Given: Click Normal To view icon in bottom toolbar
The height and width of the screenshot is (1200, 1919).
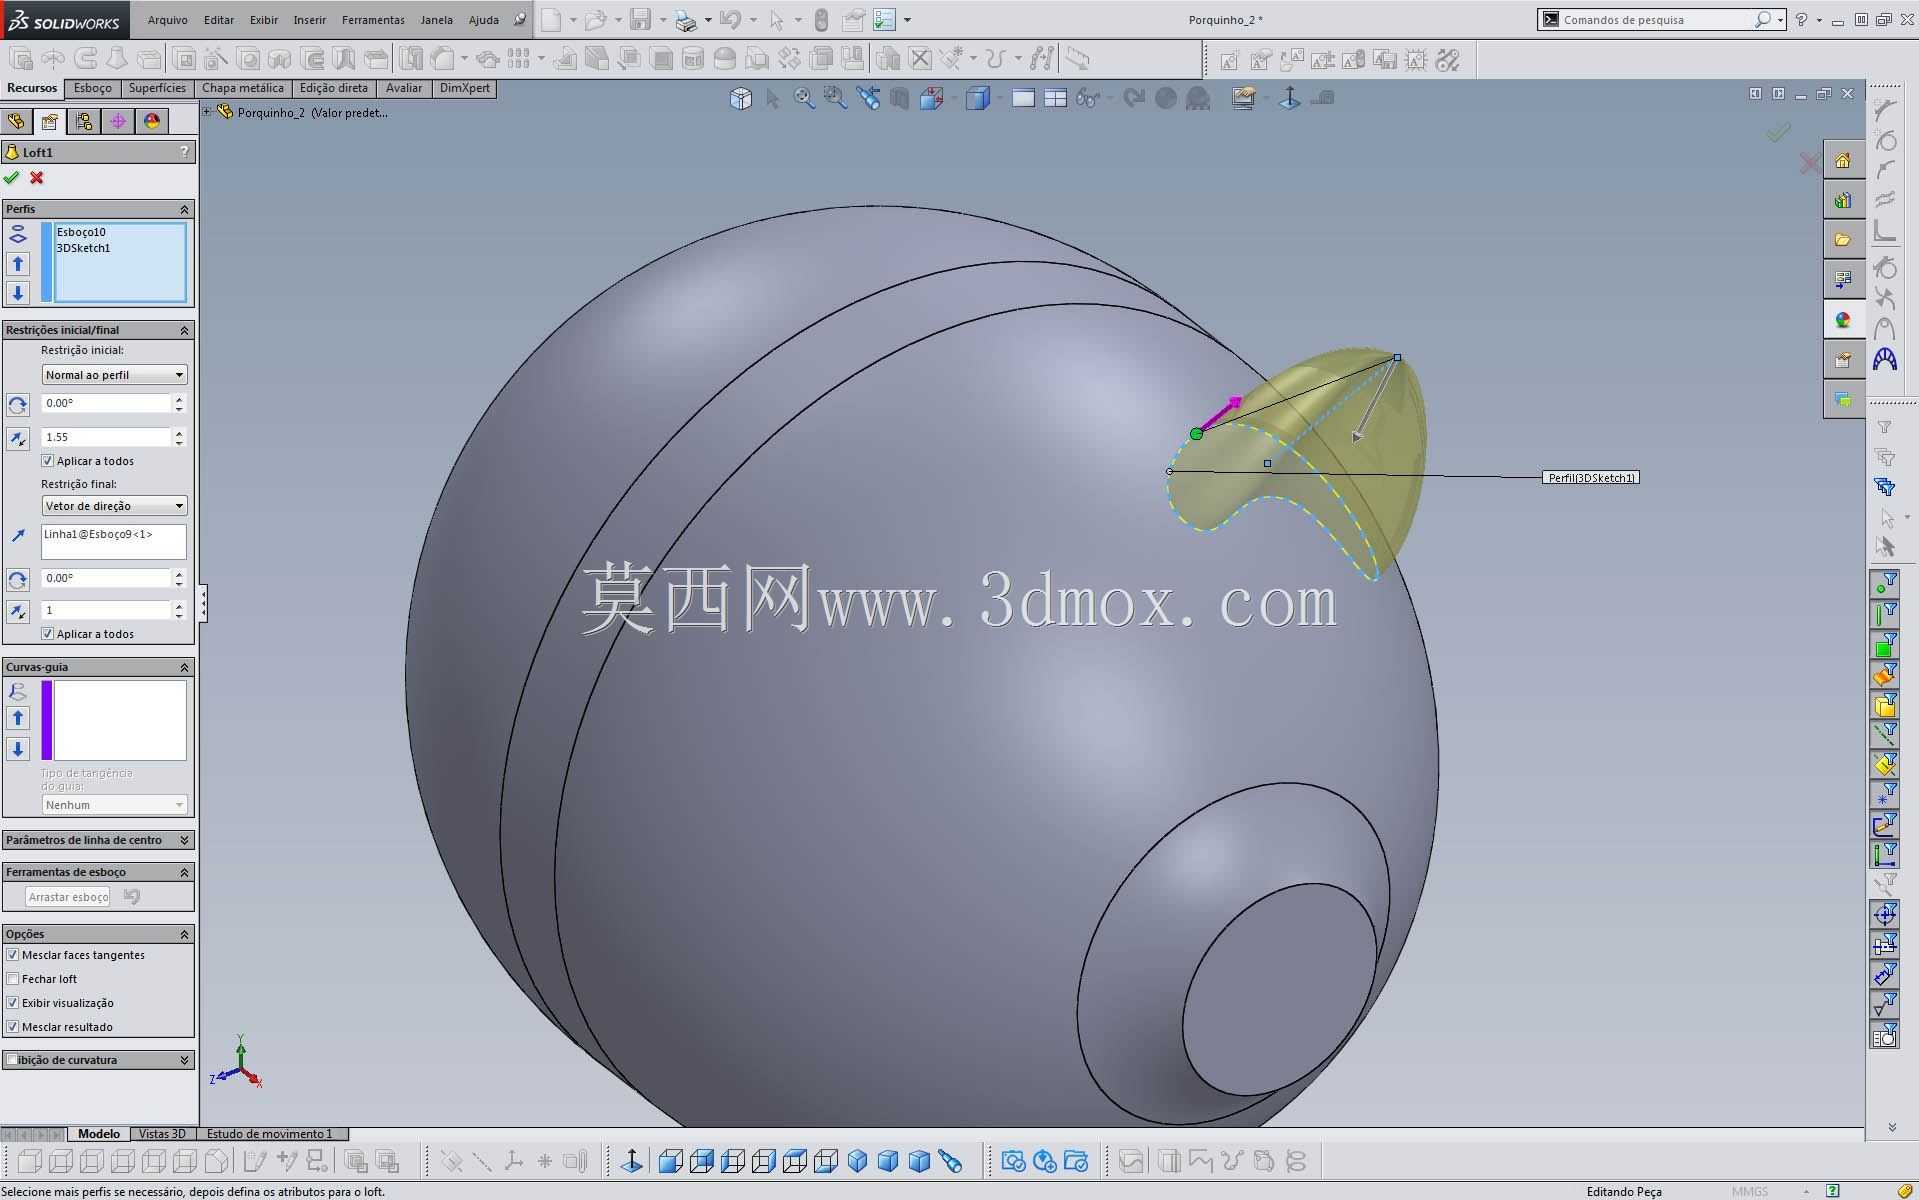Looking at the screenshot, I should click(632, 1161).
